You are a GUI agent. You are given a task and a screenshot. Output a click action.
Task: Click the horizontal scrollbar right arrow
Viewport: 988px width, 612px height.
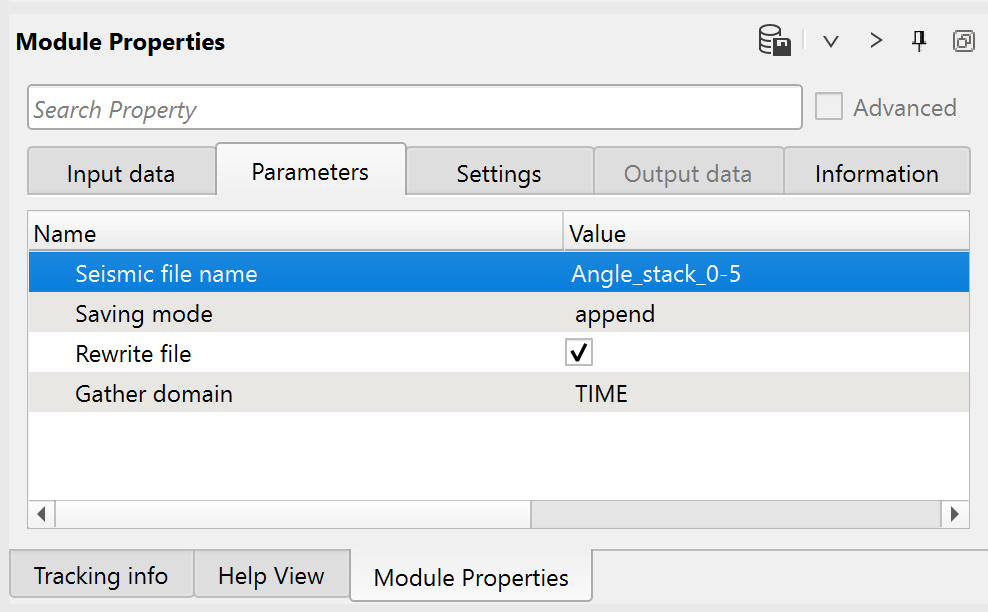[x=955, y=514]
